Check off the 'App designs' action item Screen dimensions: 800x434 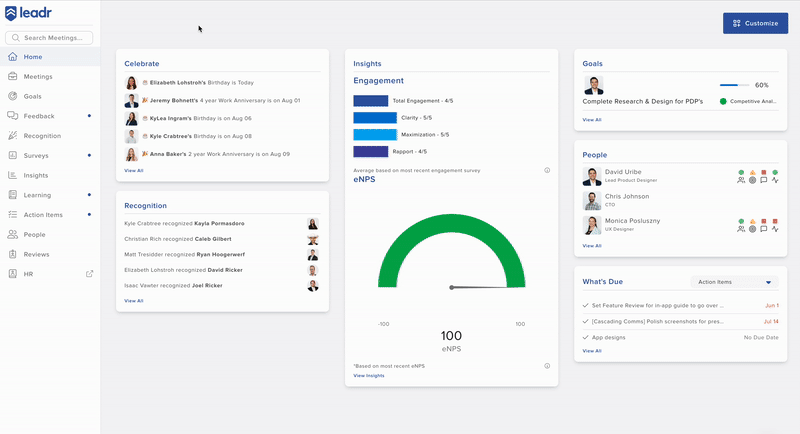(585, 337)
